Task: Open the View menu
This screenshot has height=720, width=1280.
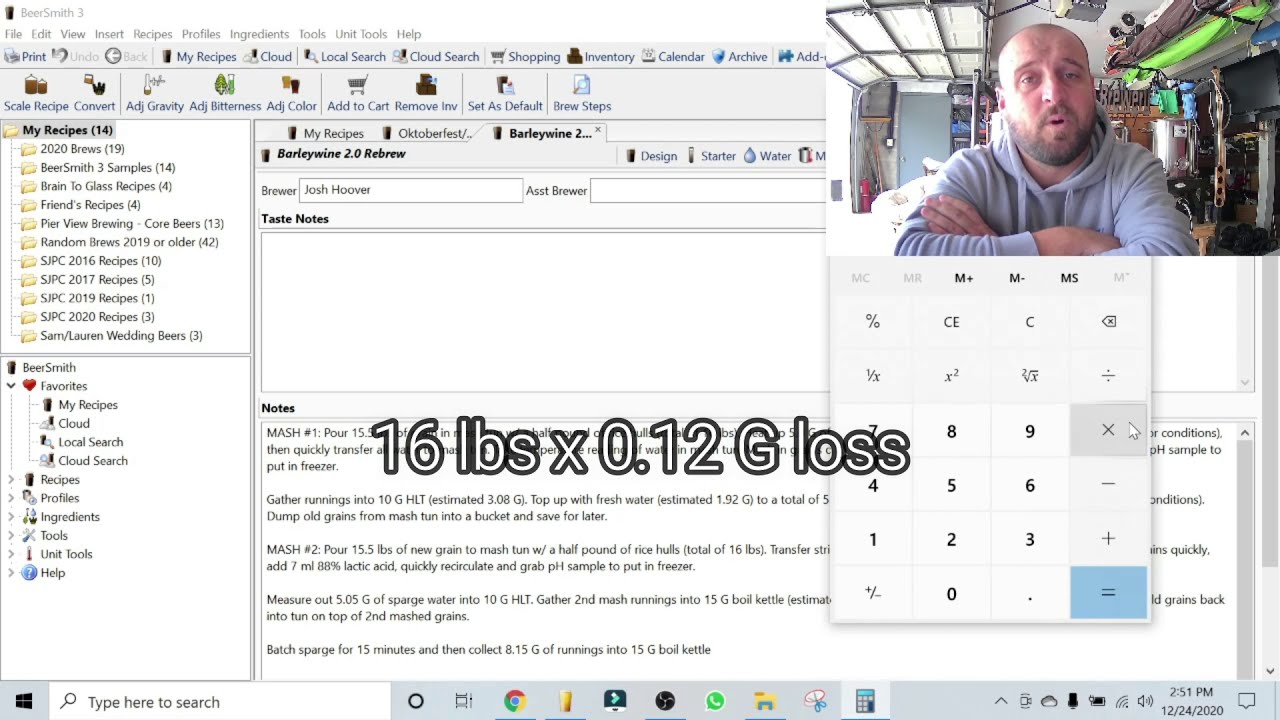Action: (73, 34)
